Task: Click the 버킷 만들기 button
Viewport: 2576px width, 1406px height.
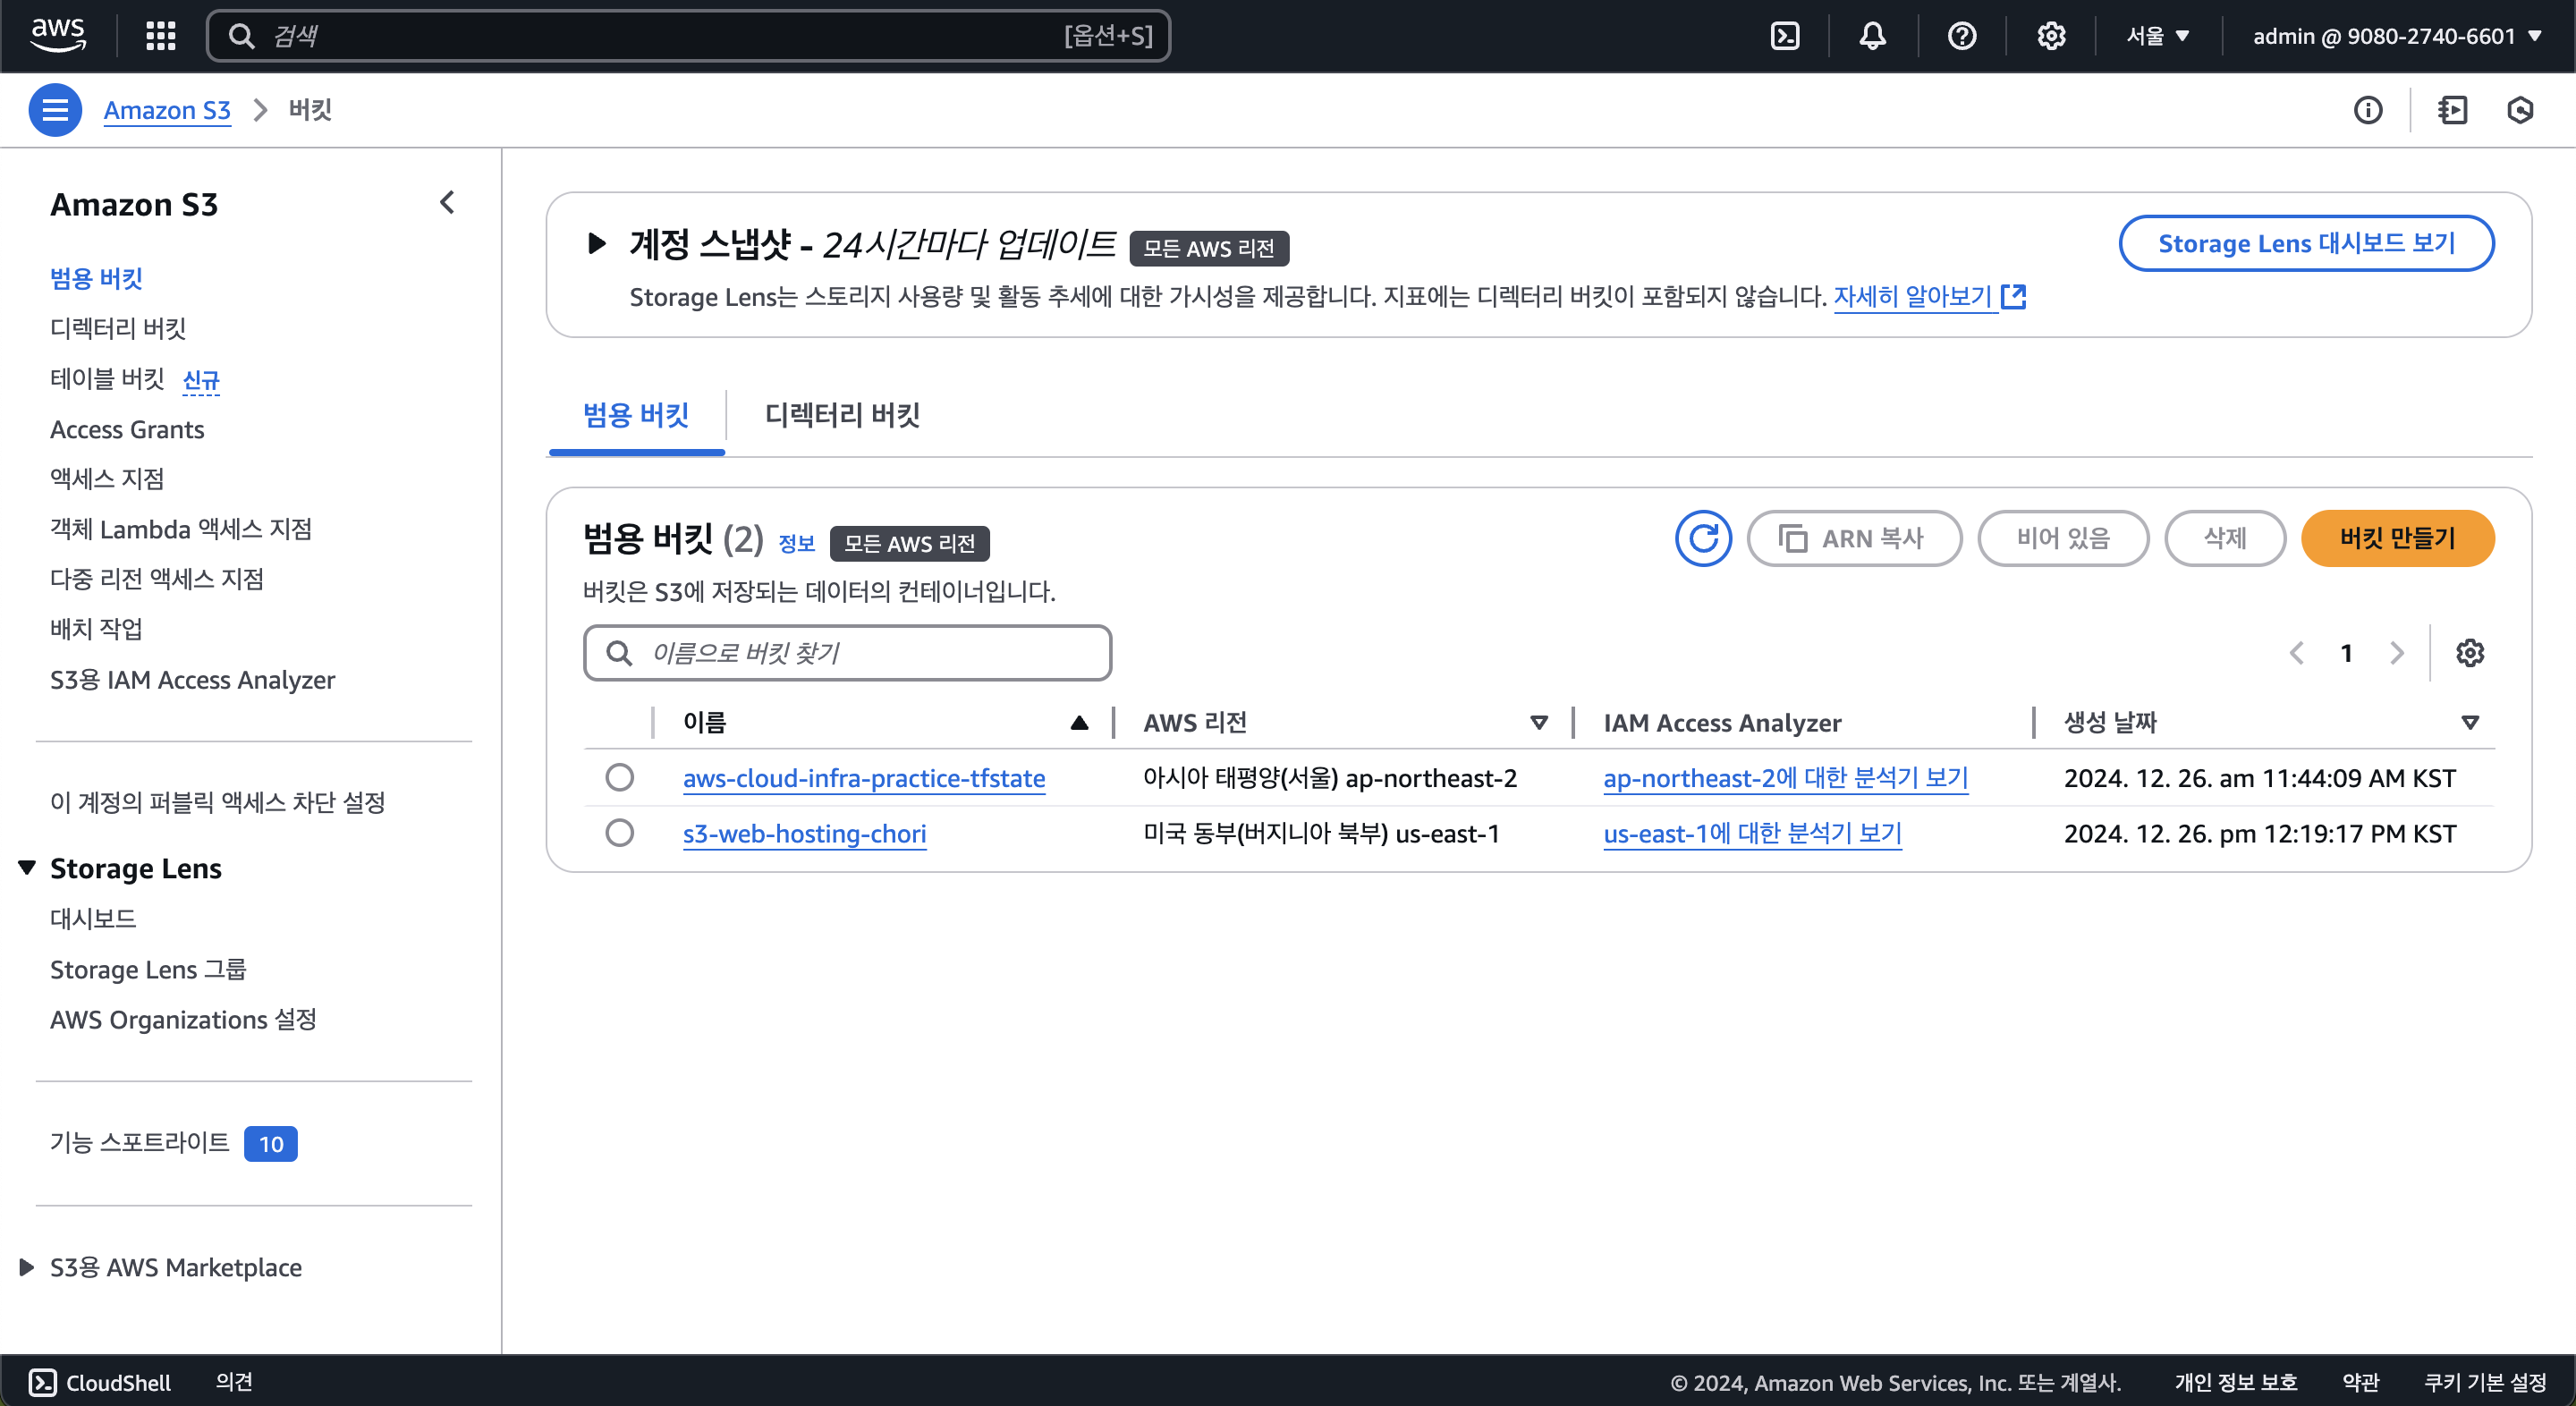Action: (x=2397, y=538)
